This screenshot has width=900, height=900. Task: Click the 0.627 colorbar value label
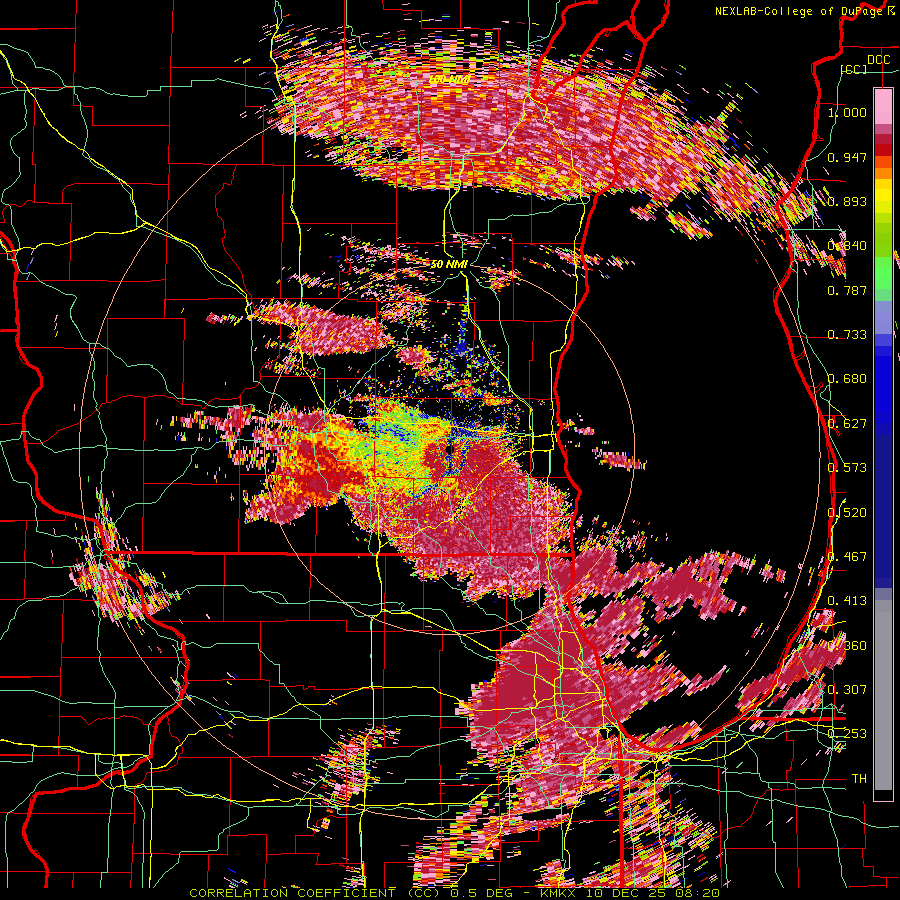coord(847,424)
